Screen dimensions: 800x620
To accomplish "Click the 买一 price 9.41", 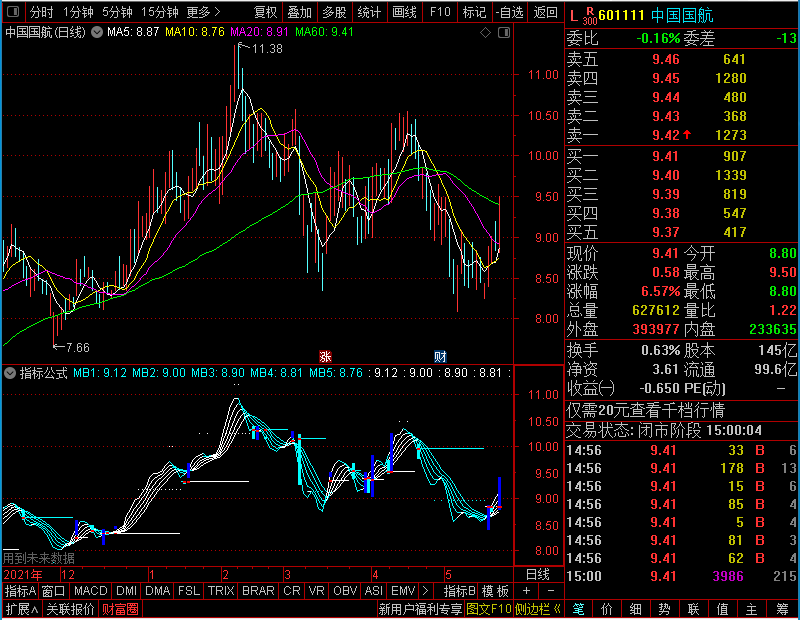I will [665, 156].
